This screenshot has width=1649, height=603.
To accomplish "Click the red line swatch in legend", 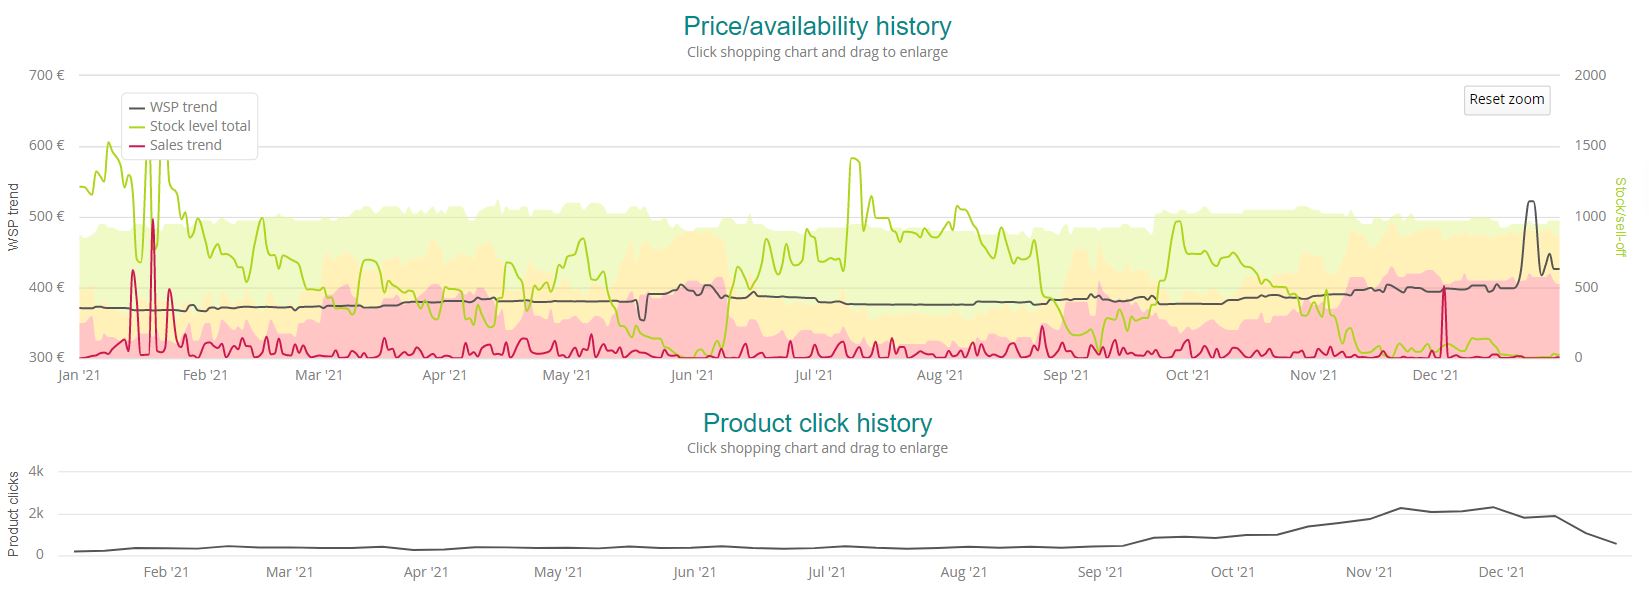I will click(x=138, y=146).
